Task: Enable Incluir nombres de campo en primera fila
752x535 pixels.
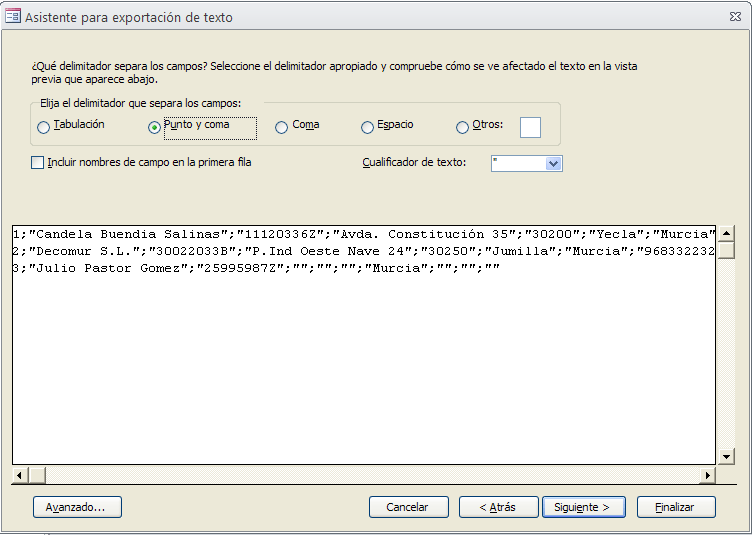Action: click(x=38, y=162)
